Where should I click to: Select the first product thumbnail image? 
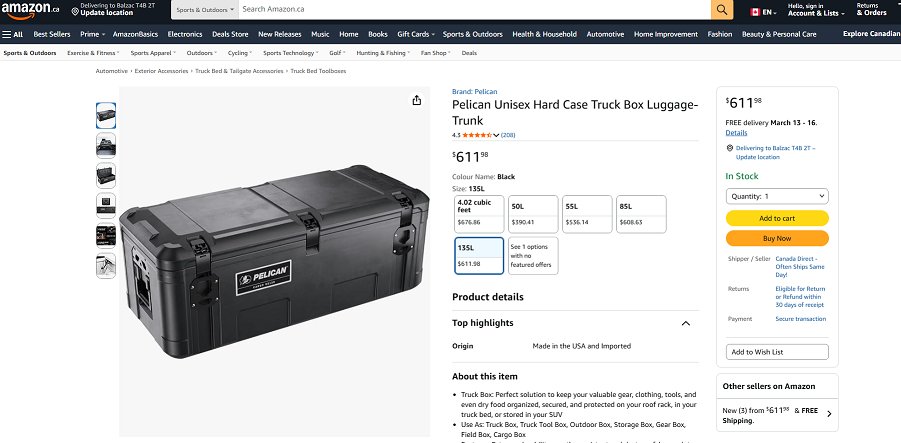pos(106,115)
